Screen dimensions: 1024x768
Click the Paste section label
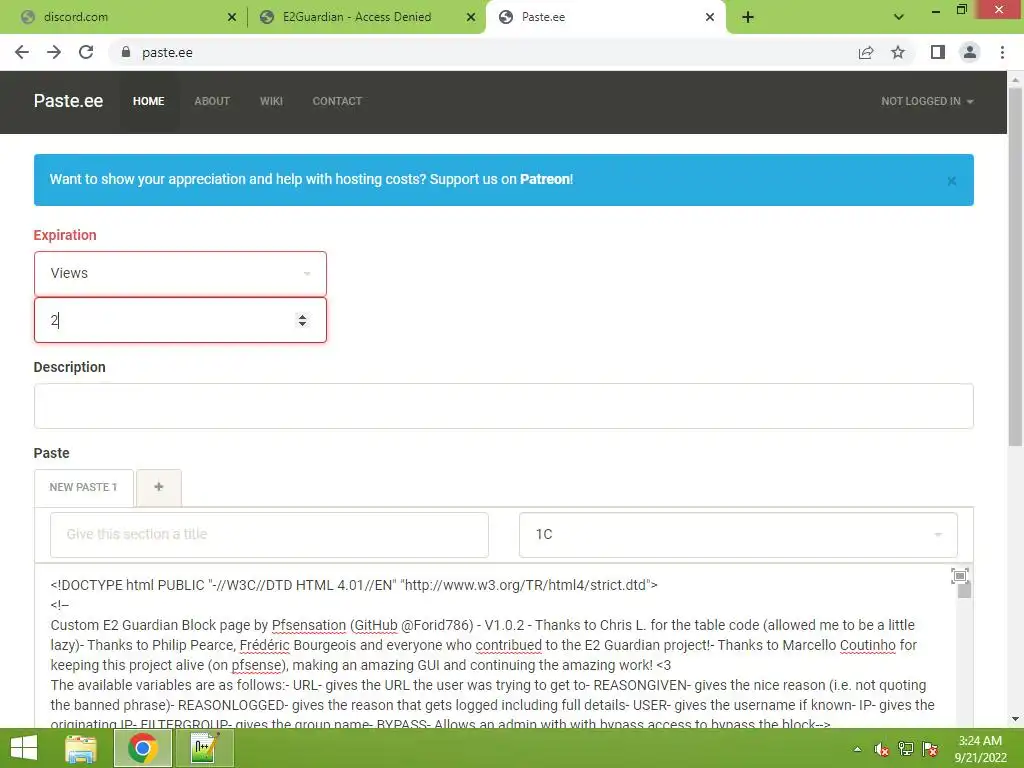click(52, 453)
